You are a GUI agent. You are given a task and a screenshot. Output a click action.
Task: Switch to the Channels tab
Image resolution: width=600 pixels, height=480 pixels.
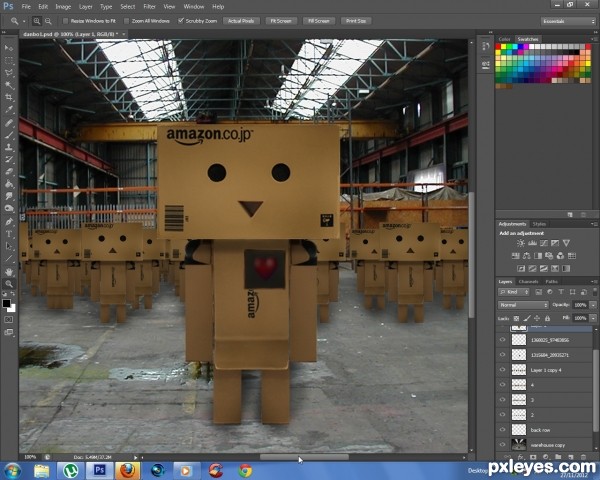528,282
